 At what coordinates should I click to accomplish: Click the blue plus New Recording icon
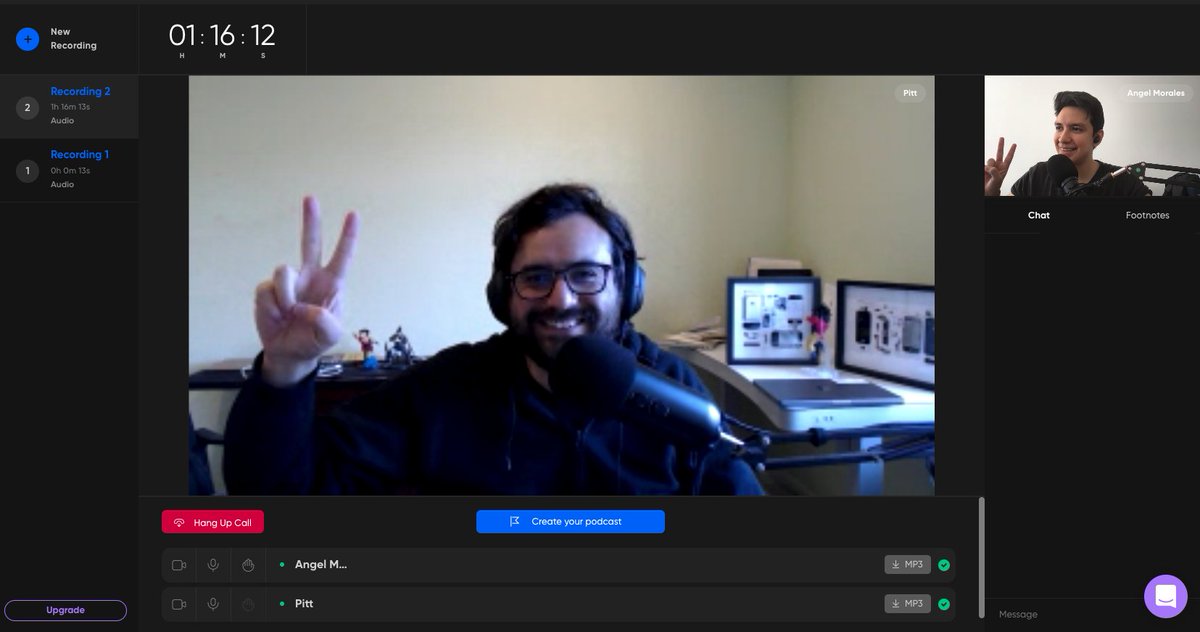pos(28,39)
